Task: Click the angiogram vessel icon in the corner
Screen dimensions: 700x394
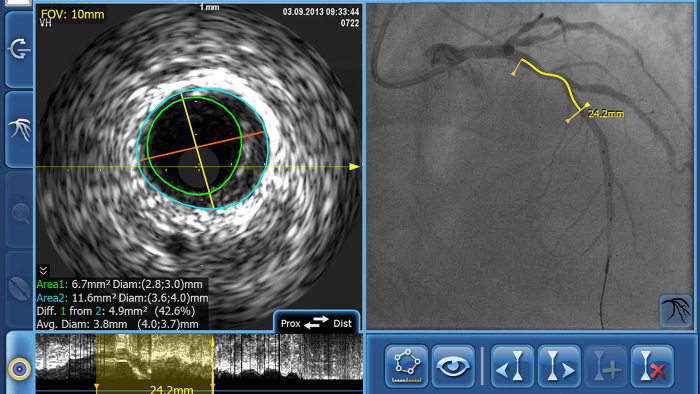Action: click(x=675, y=311)
